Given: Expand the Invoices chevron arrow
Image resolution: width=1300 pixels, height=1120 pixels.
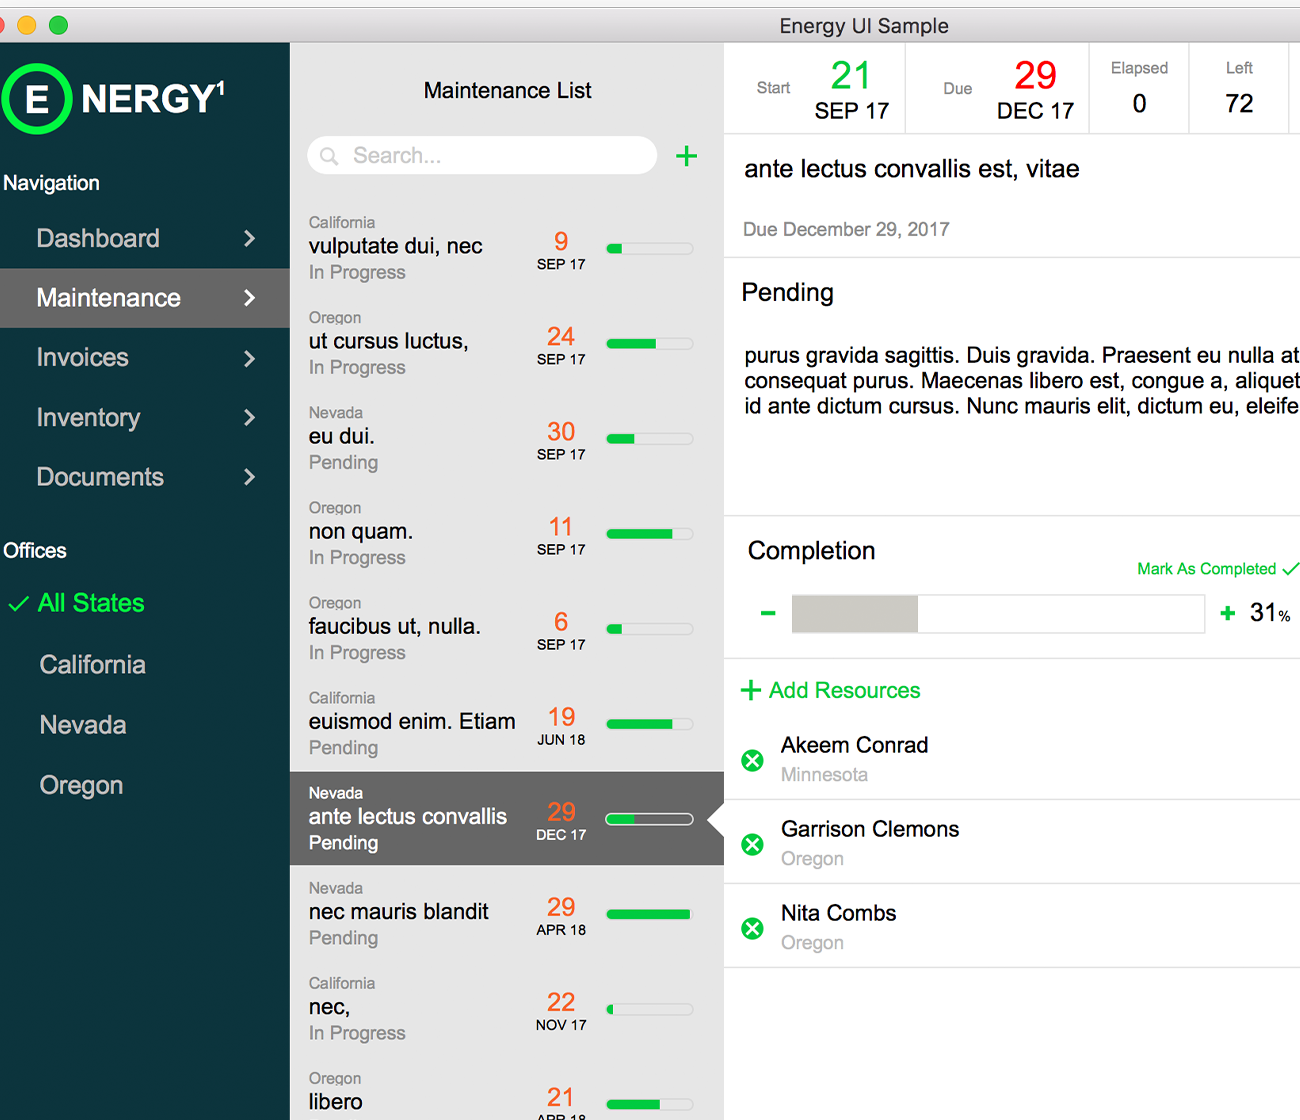Looking at the screenshot, I should click(249, 358).
